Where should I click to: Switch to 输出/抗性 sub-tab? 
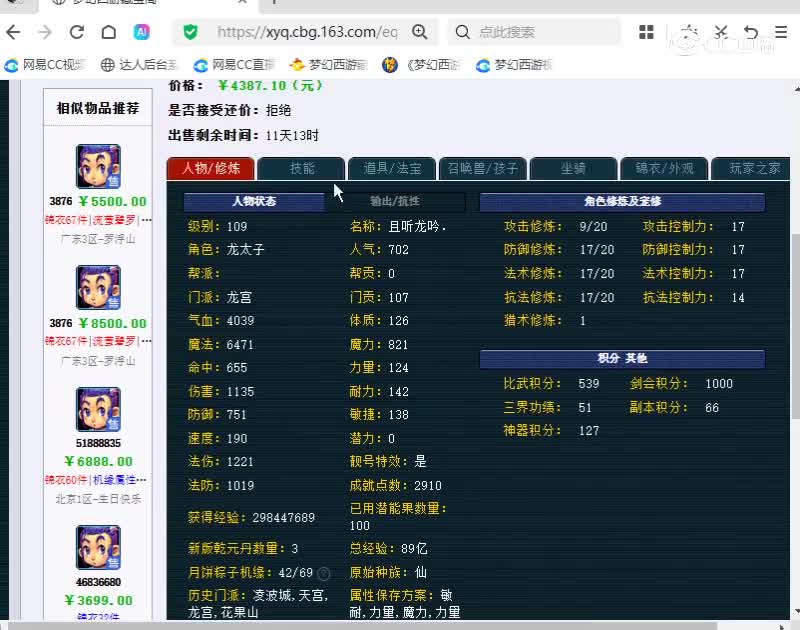click(x=395, y=201)
